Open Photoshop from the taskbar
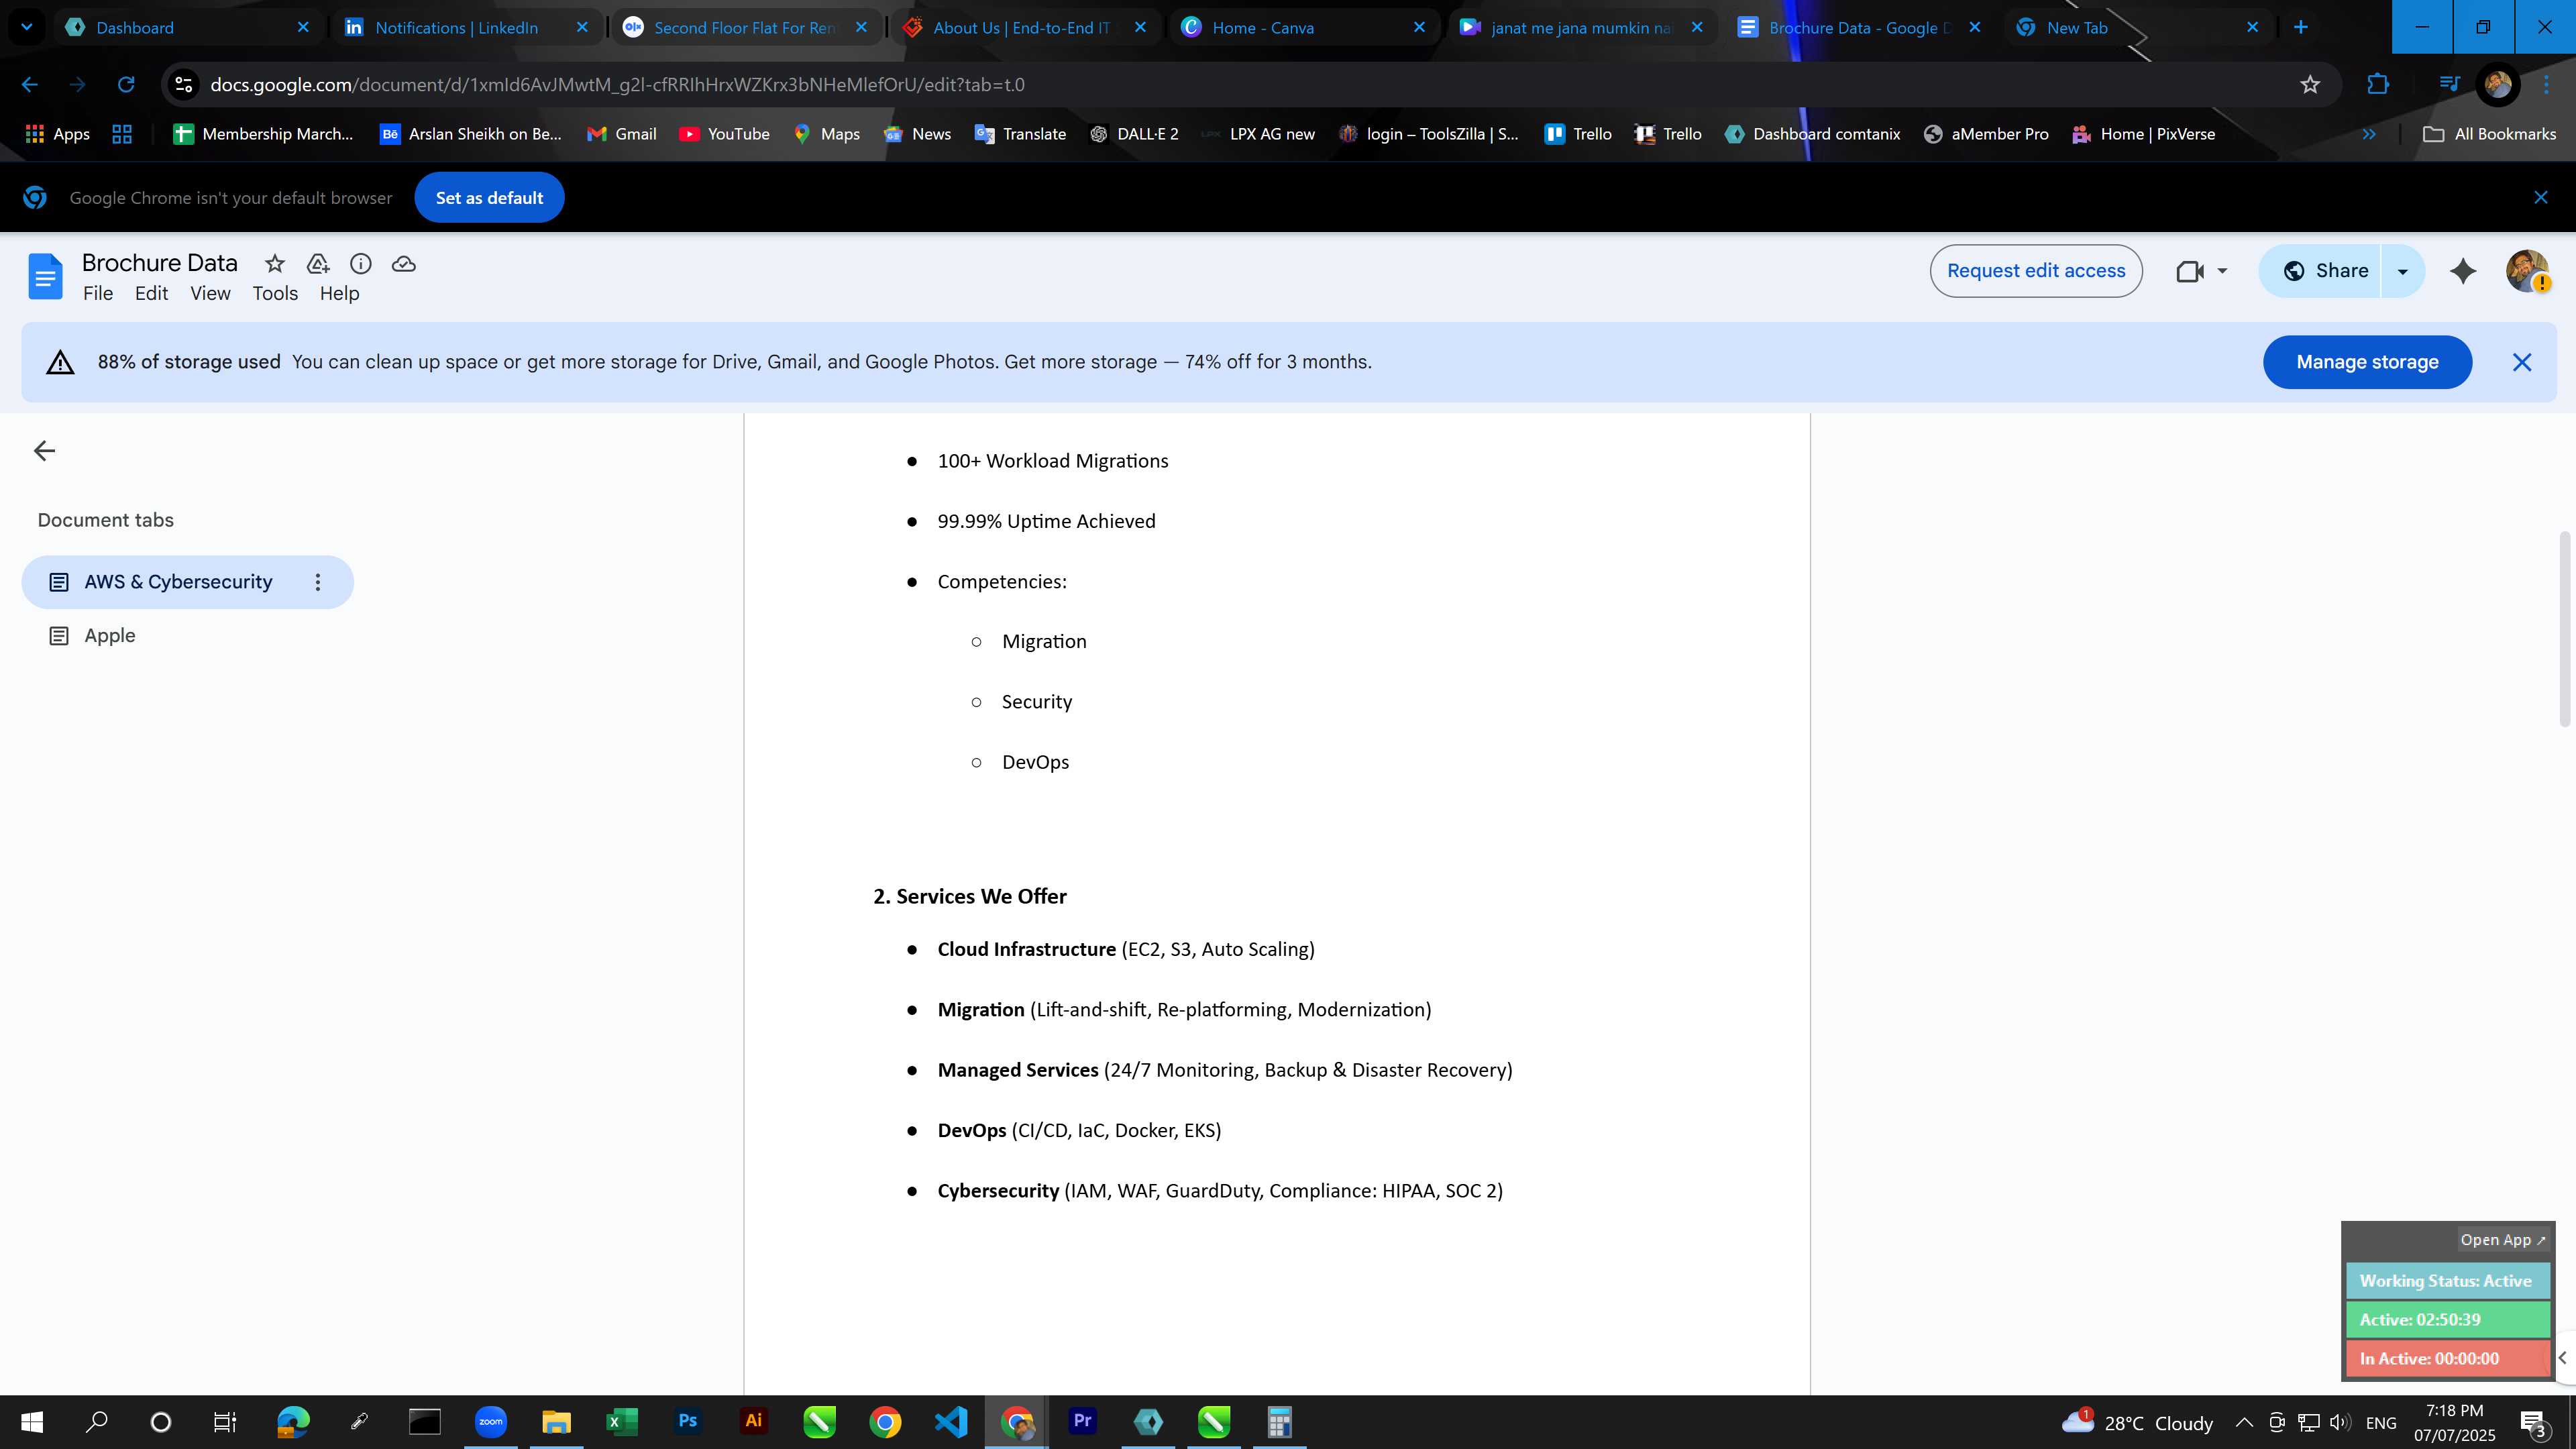 pyautogui.click(x=688, y=1422)
